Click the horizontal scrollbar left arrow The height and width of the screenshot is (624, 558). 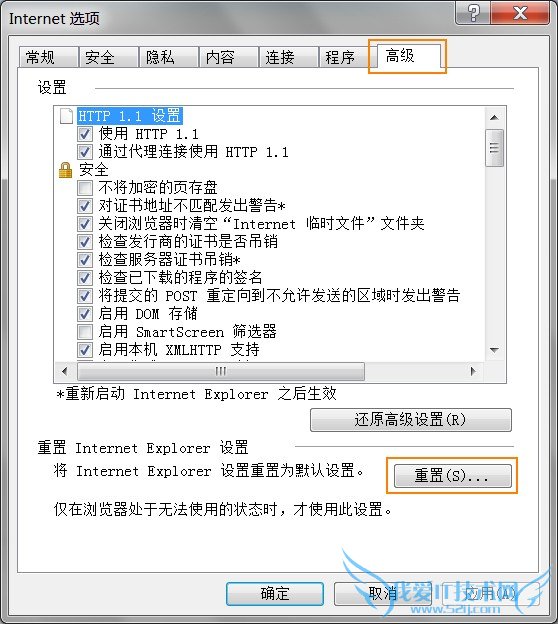click(x=65, y=371)
